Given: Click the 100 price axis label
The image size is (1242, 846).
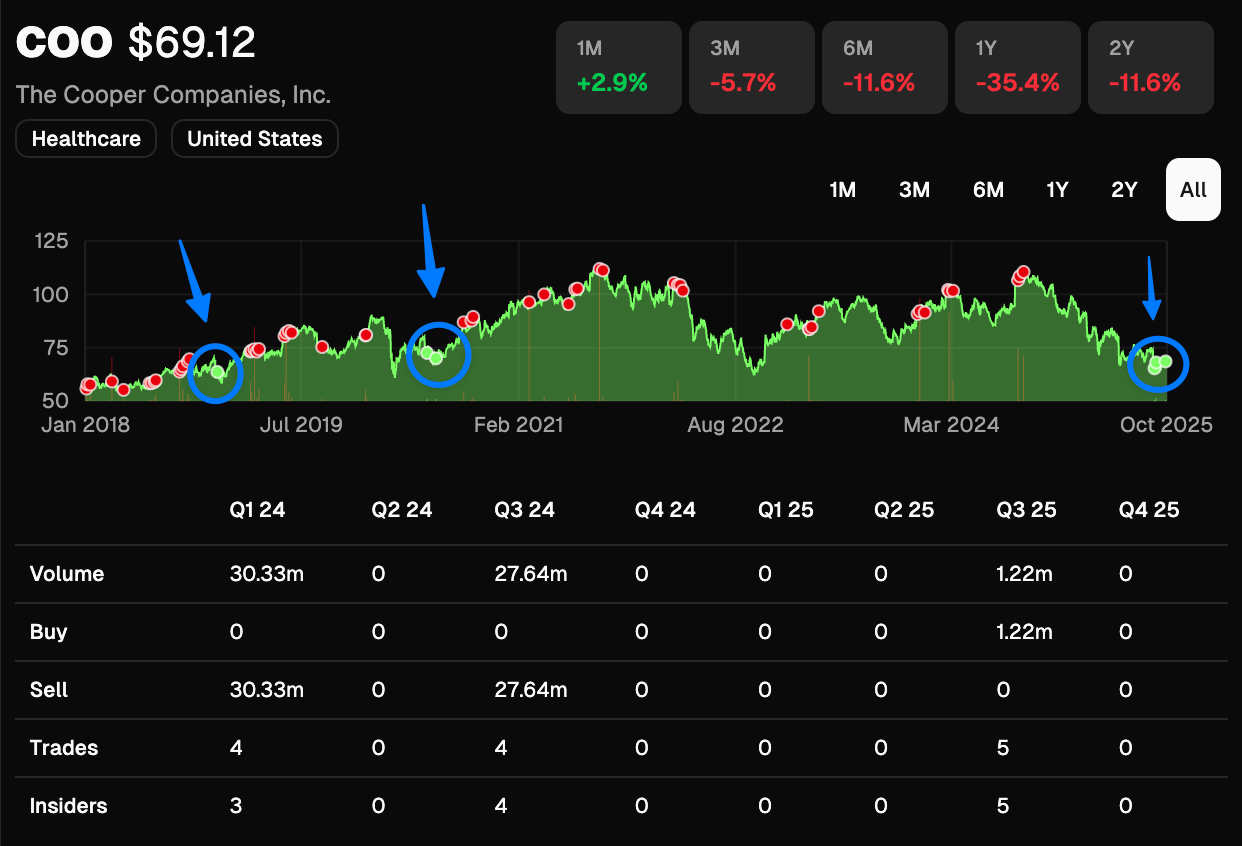Looking at the screenshot, I should [51, 295].
